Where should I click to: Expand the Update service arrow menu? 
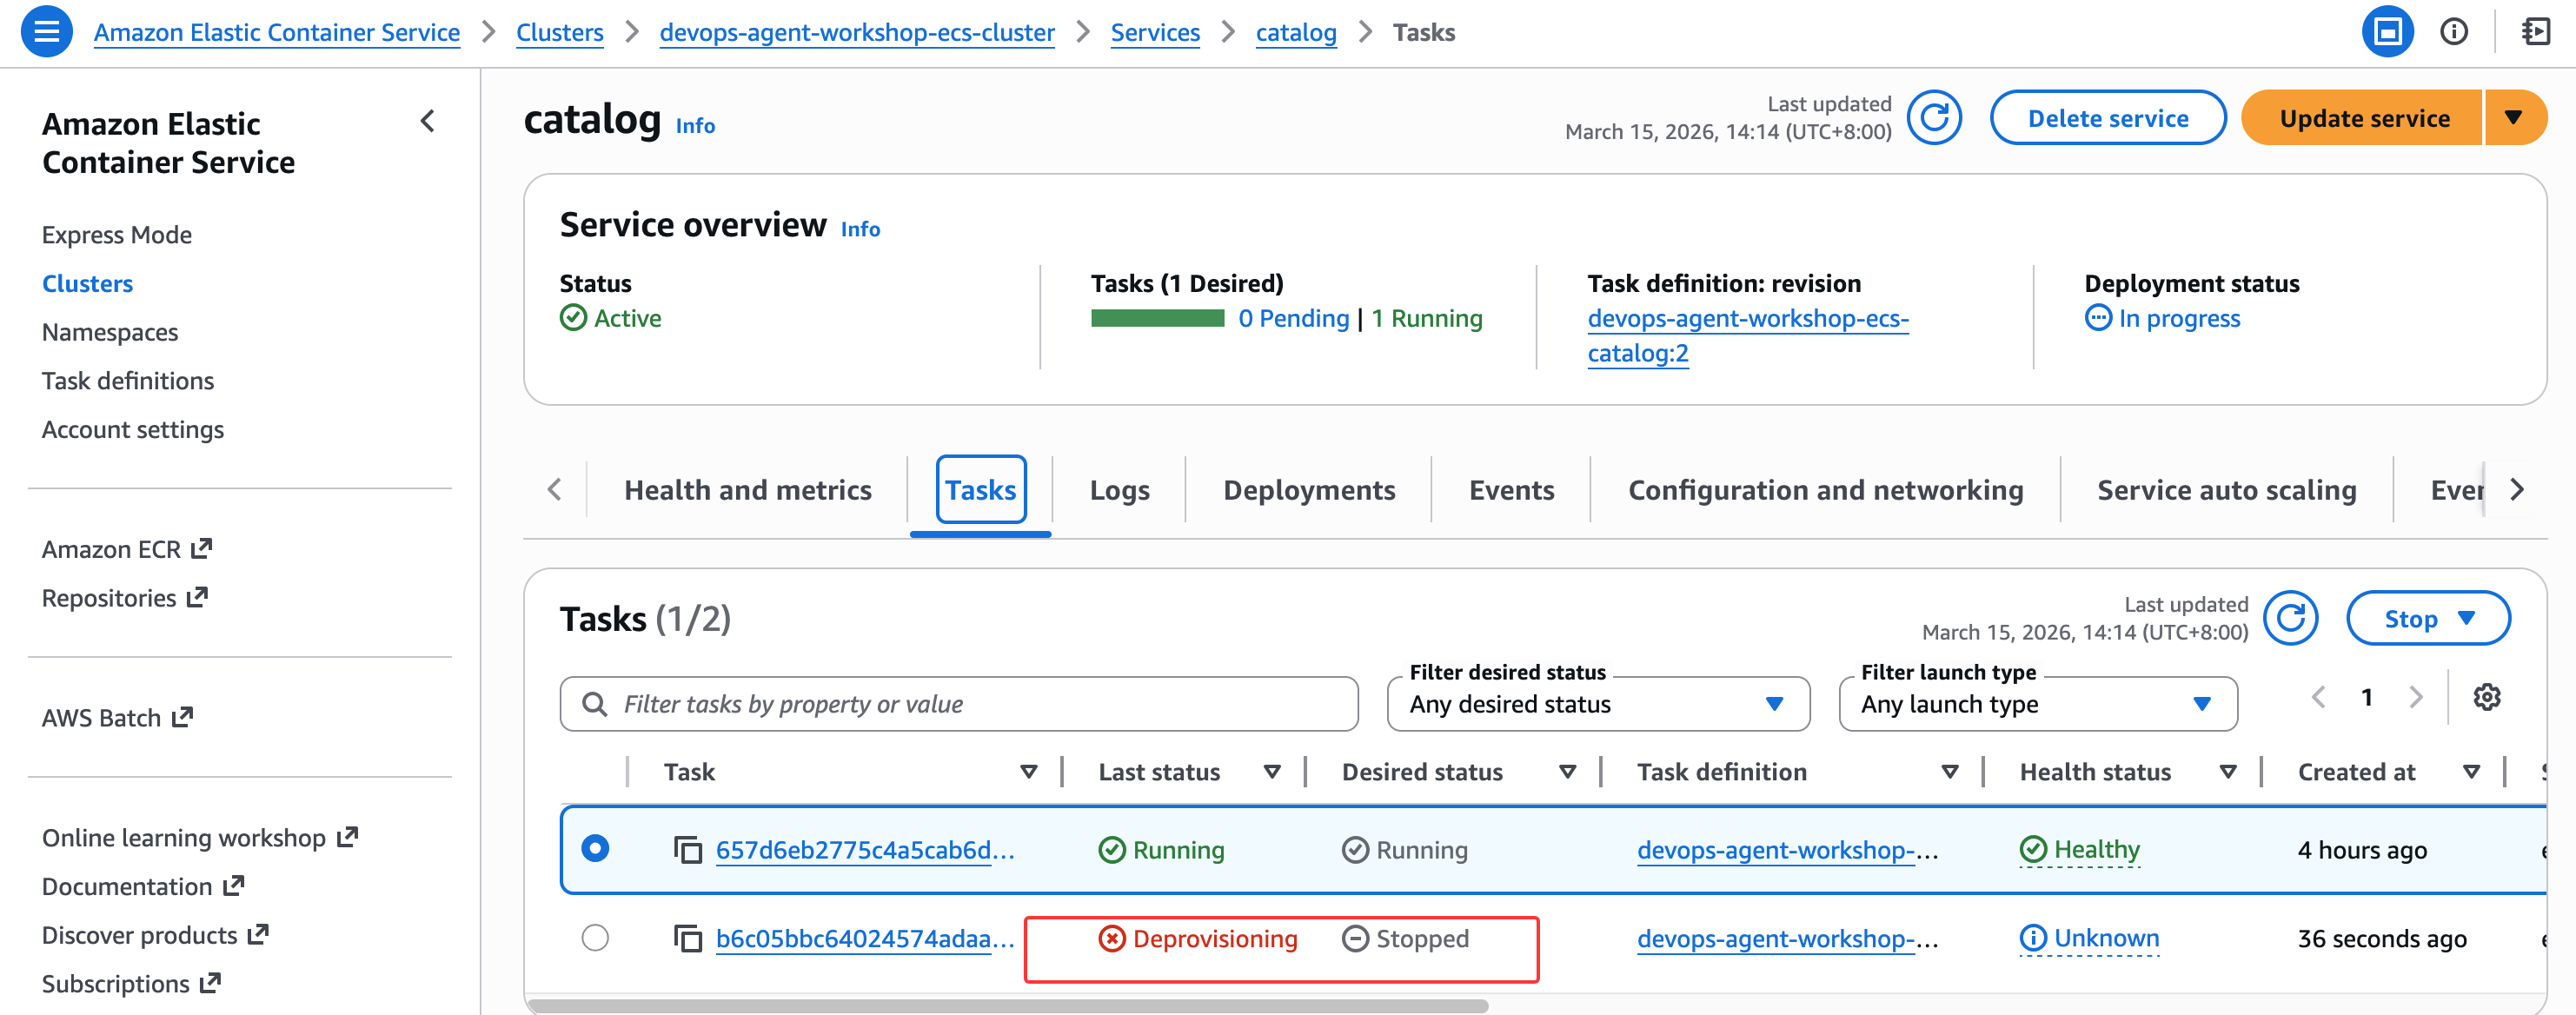(x=2513, y=118)
